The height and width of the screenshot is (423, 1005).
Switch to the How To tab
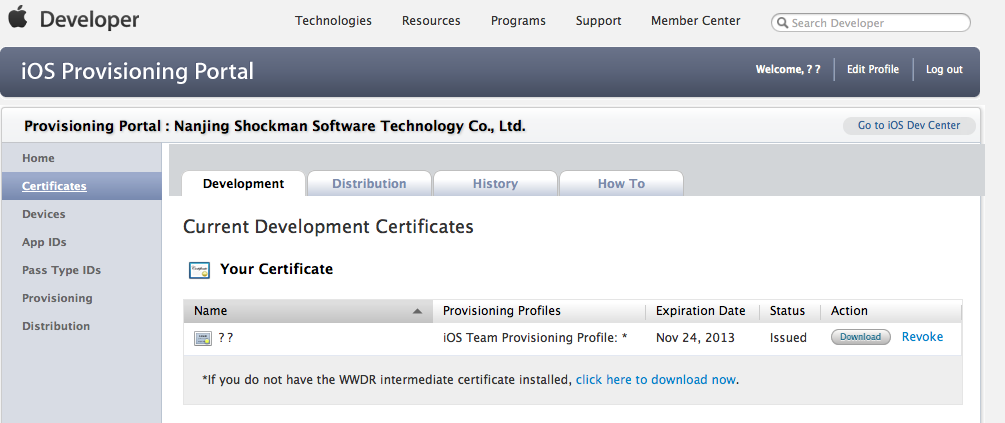(621, 183)
